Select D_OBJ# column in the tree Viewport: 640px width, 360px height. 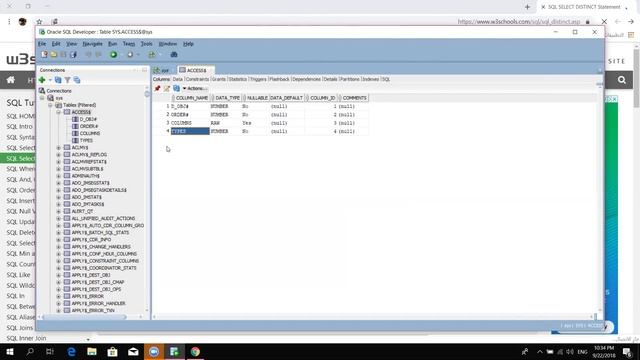pyautogui.click(x=88, y=119)
